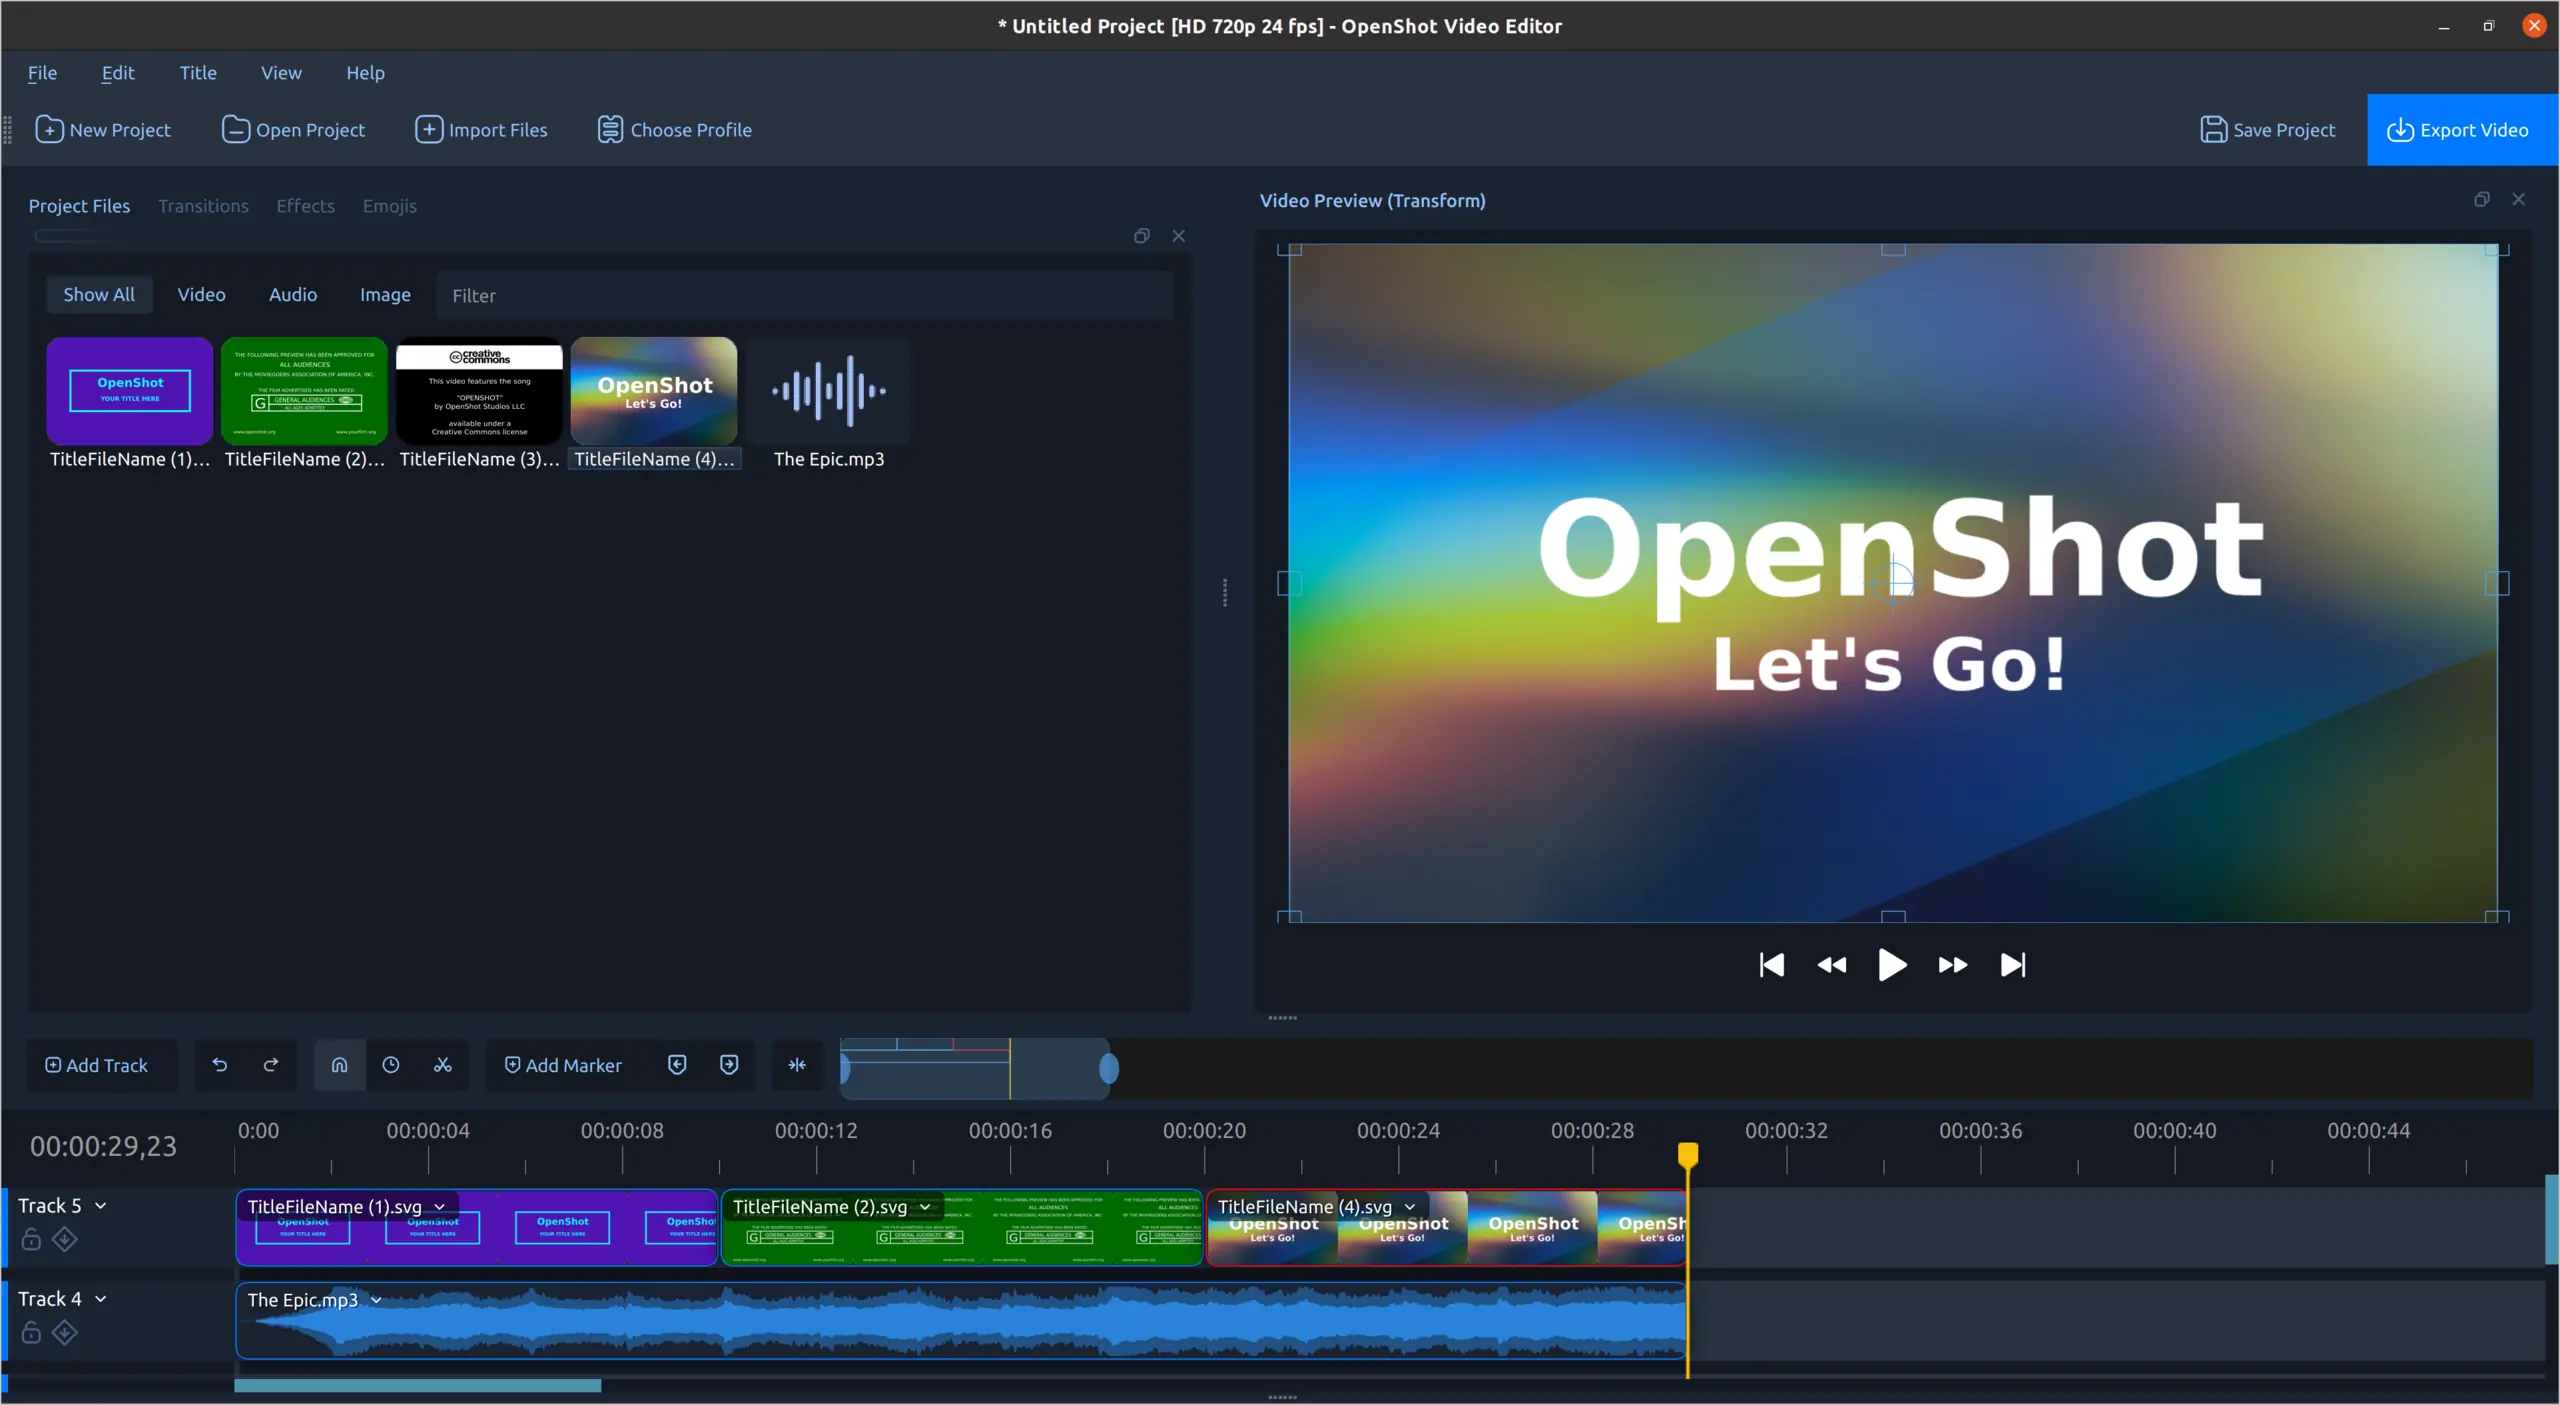
Task: Close the Video Preview panel
Action: pyautogui.click(x=2519, y=200)
